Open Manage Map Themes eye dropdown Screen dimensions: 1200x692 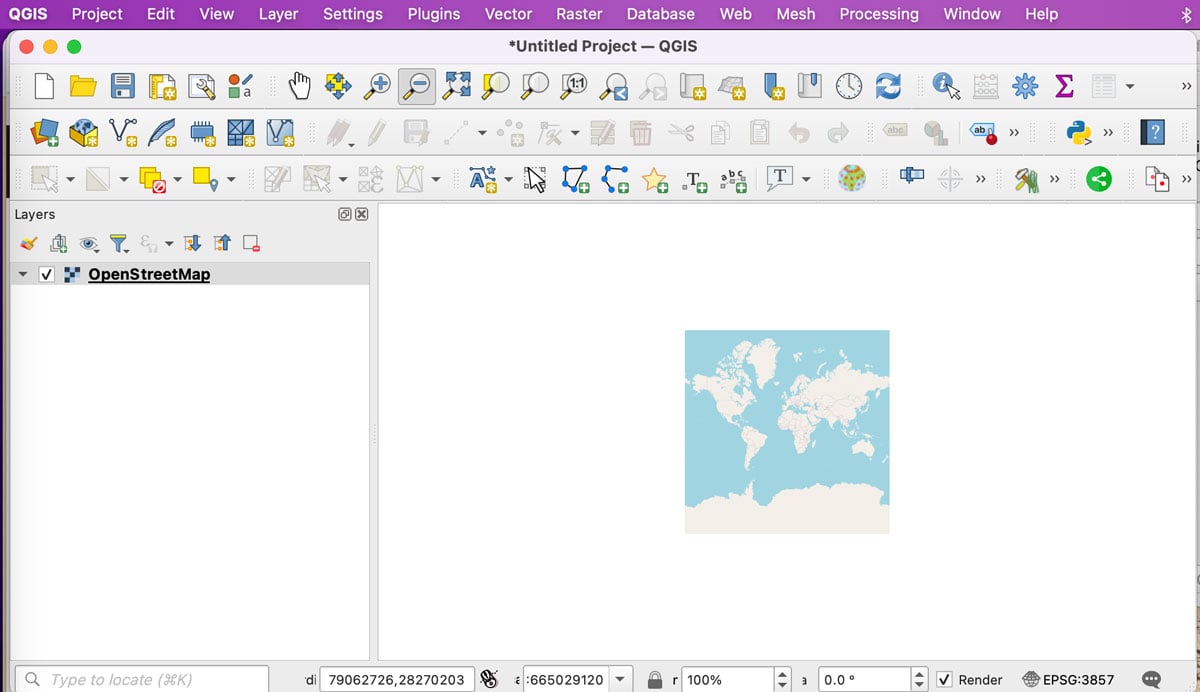(x=90, y=243)
